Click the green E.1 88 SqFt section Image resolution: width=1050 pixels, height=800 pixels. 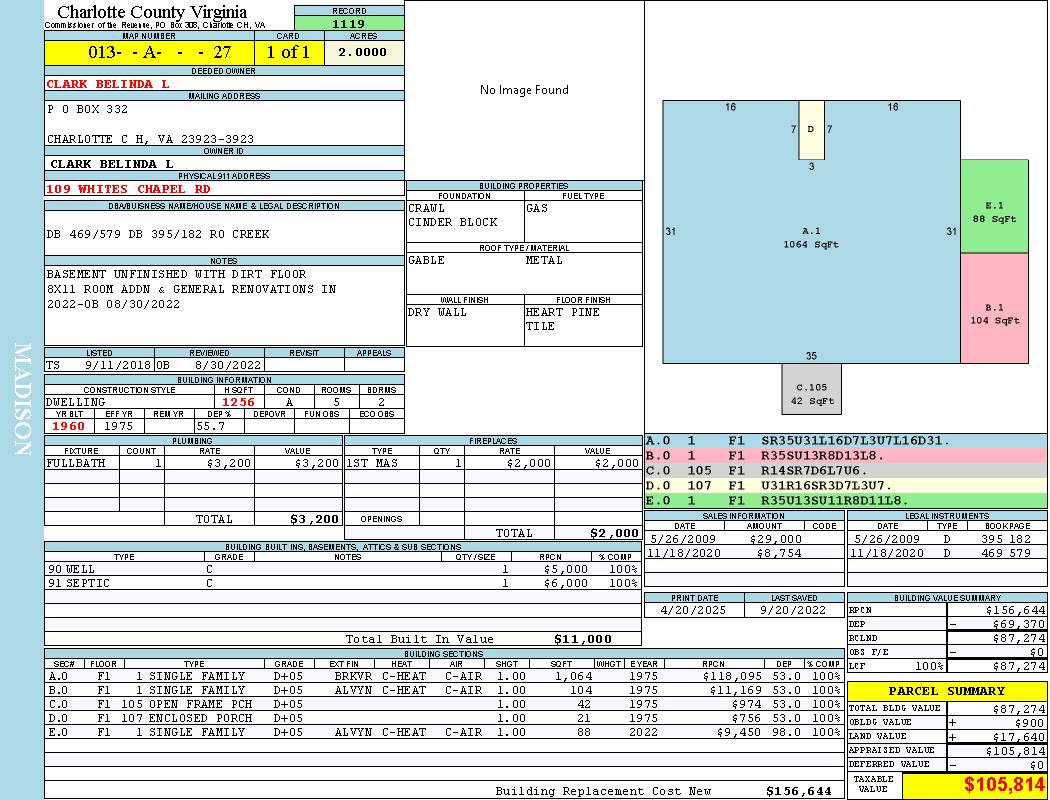(x=994, y=206)
